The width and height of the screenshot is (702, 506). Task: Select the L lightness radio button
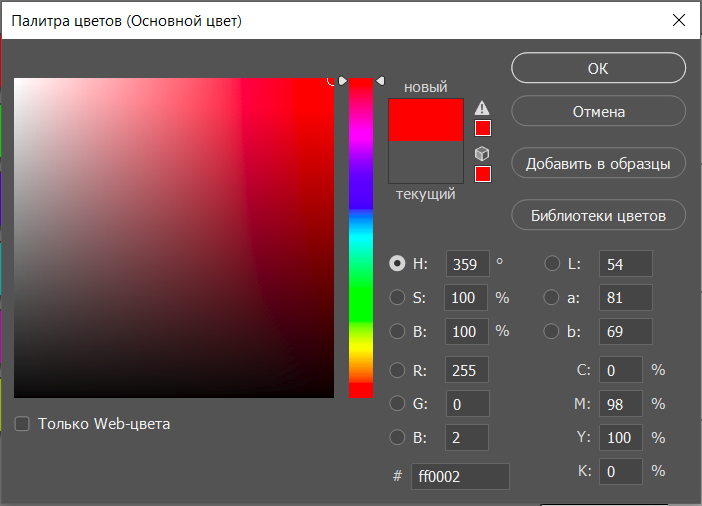click(552, 264)
